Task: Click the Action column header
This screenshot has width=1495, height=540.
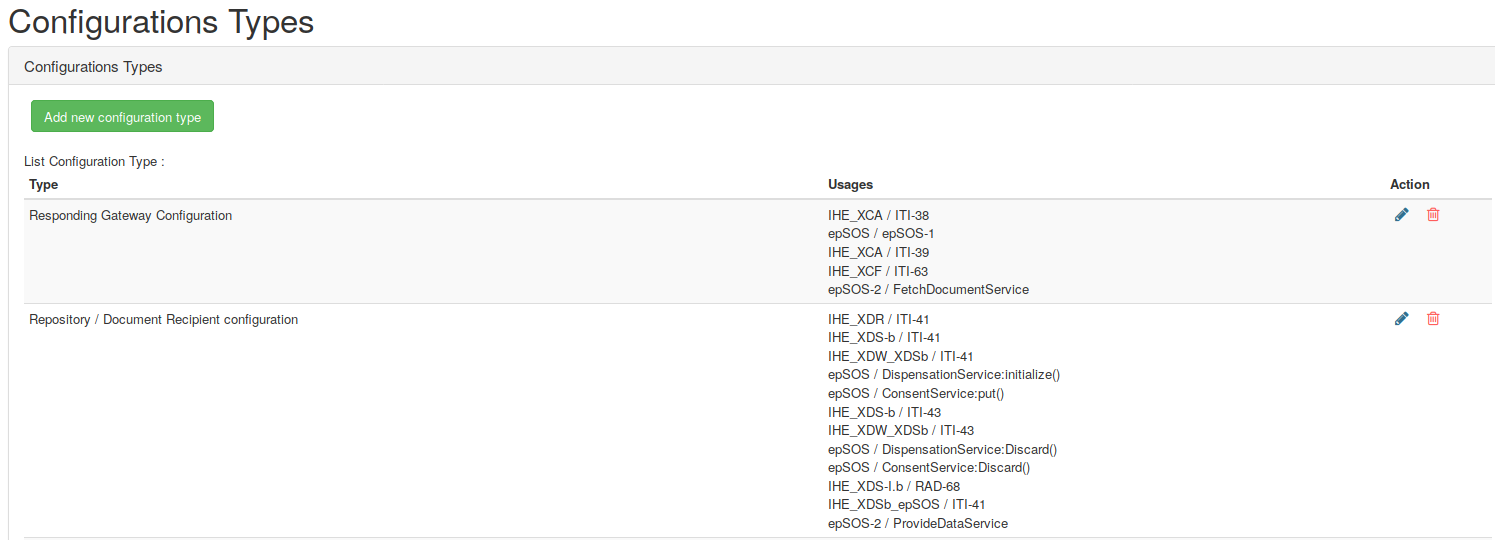Action: click(x=1409, y=185)
